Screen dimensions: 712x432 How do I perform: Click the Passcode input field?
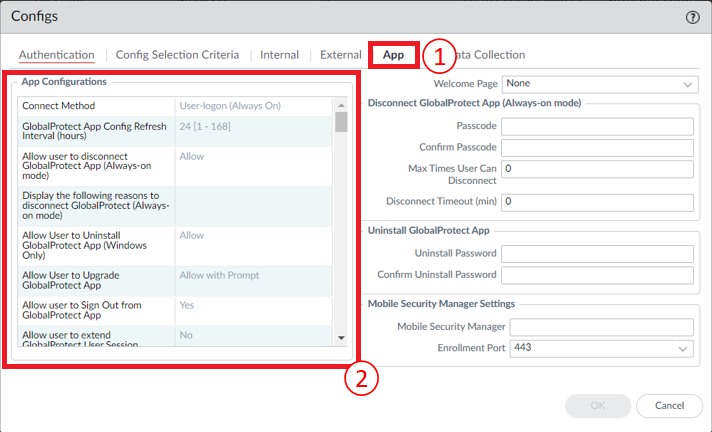coord(597,126)
